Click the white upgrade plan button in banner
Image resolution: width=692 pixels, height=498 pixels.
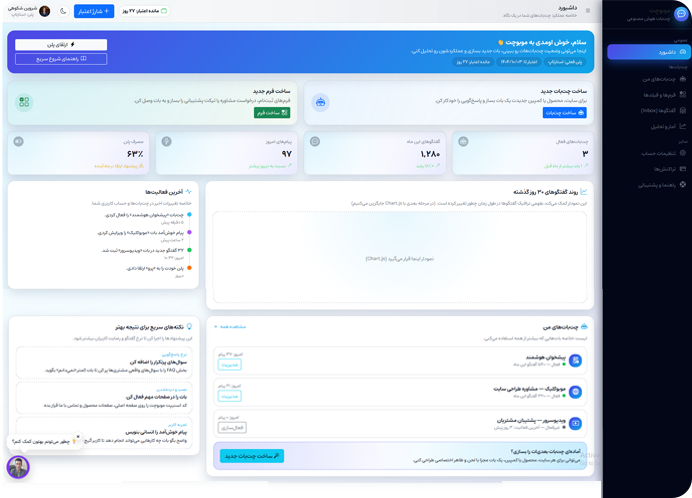point(61,45)
